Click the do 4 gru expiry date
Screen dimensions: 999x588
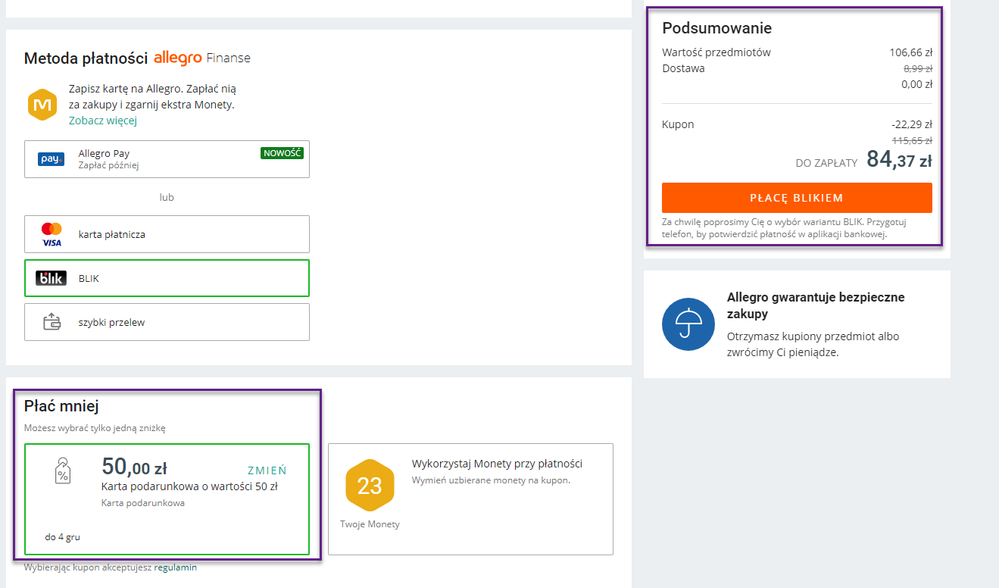click(x=62, y=537)
